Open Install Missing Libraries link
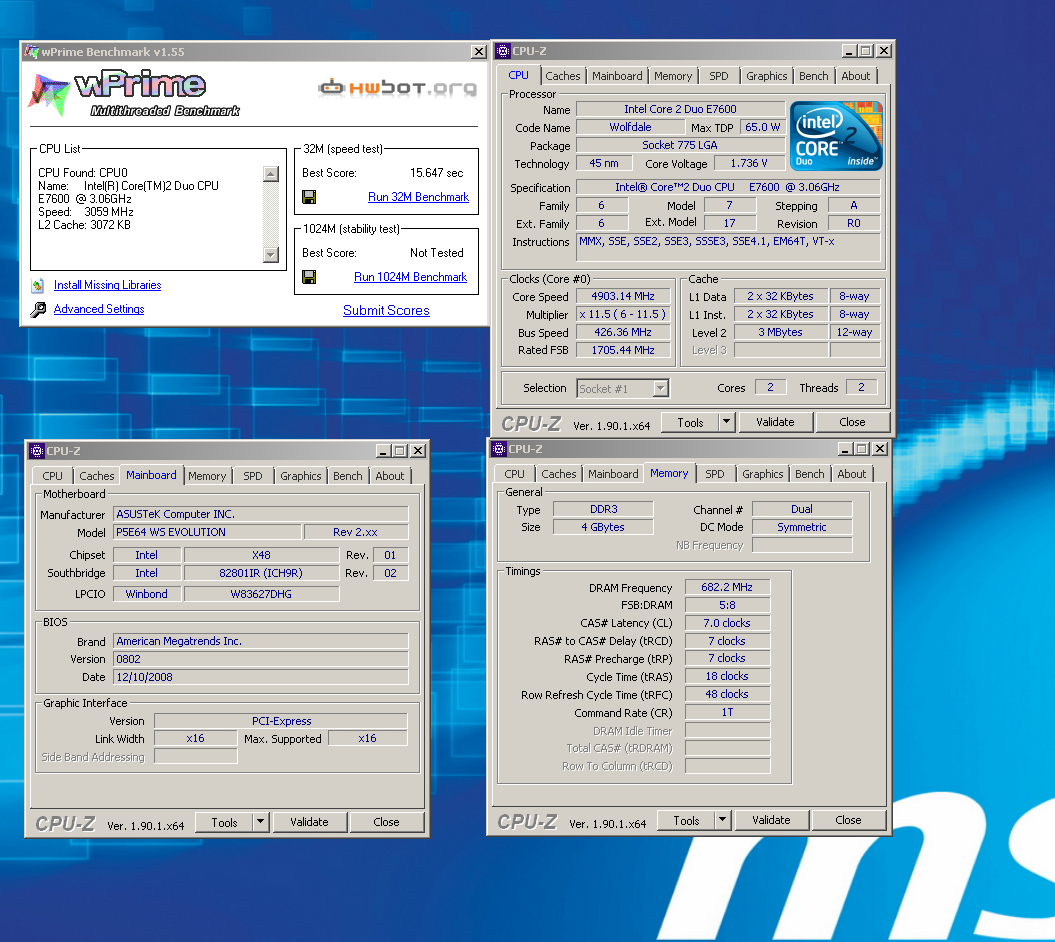Screen dimensions: 1055x942 [x=107, y=285]
